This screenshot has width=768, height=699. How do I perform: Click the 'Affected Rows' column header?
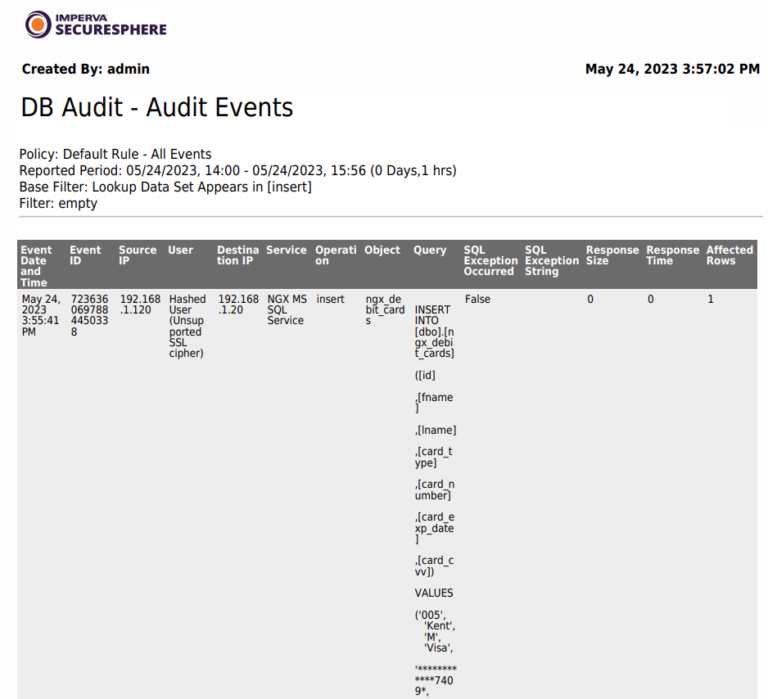click(x=729, y=256)
